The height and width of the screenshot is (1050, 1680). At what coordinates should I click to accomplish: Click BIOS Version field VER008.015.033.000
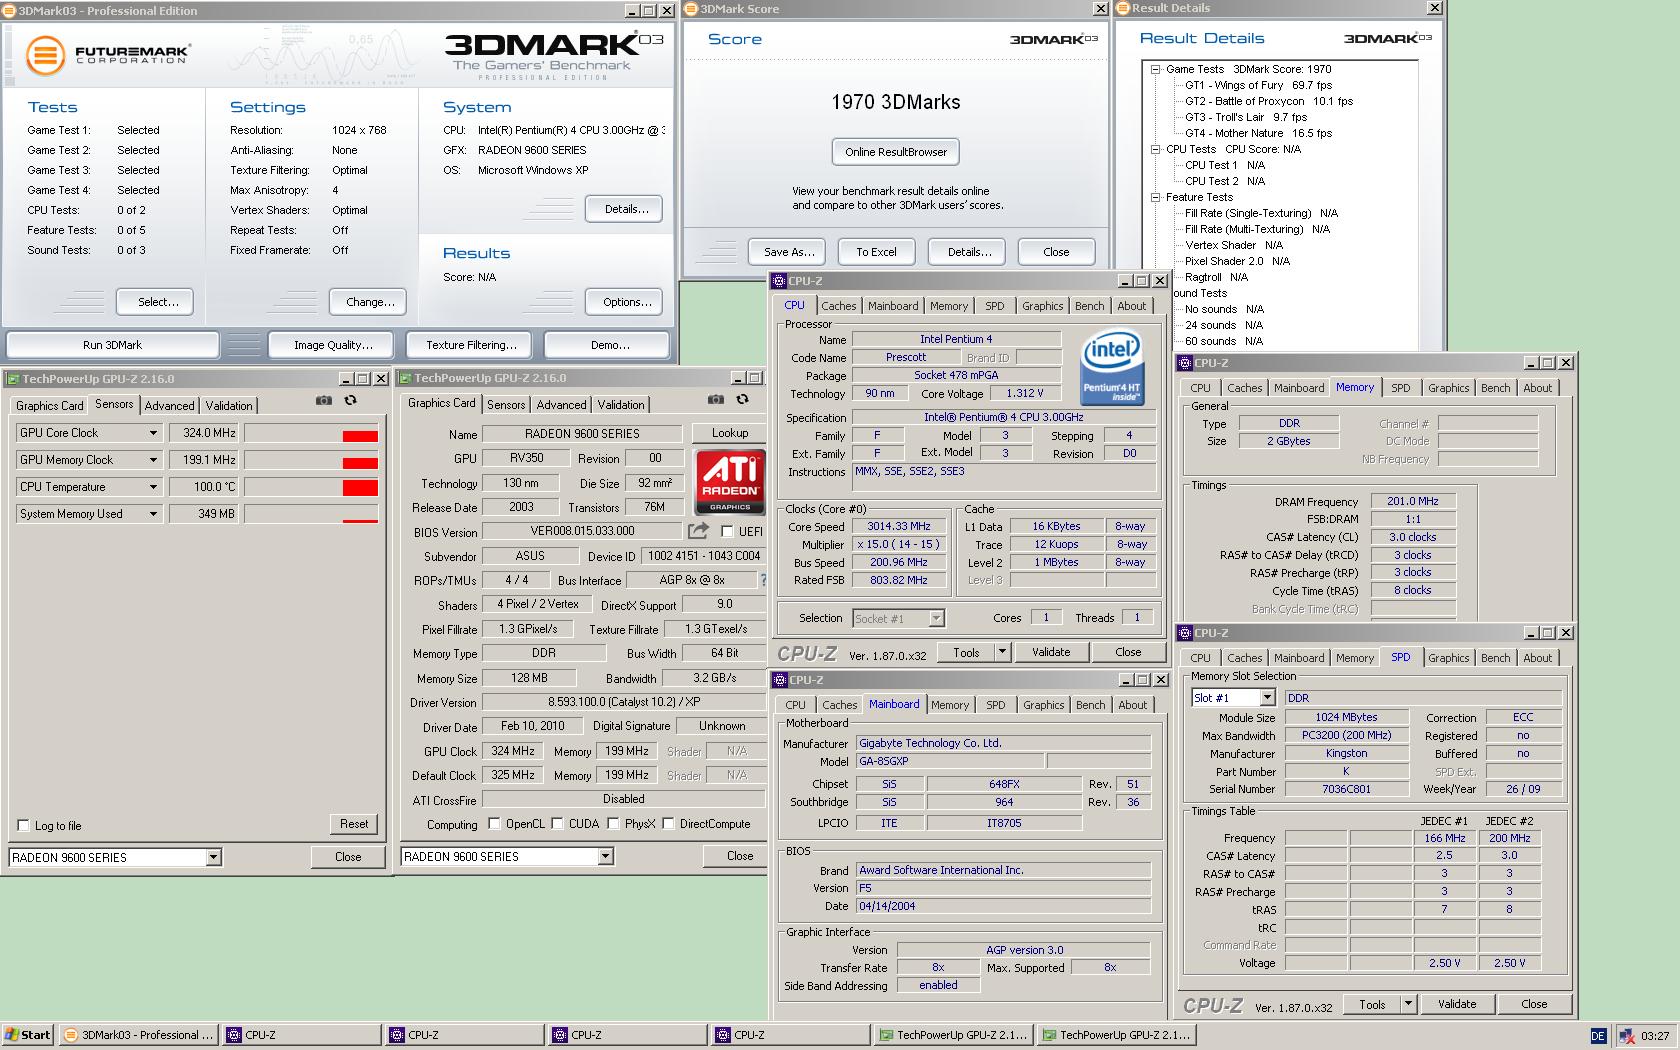click(x=582, y=532)
